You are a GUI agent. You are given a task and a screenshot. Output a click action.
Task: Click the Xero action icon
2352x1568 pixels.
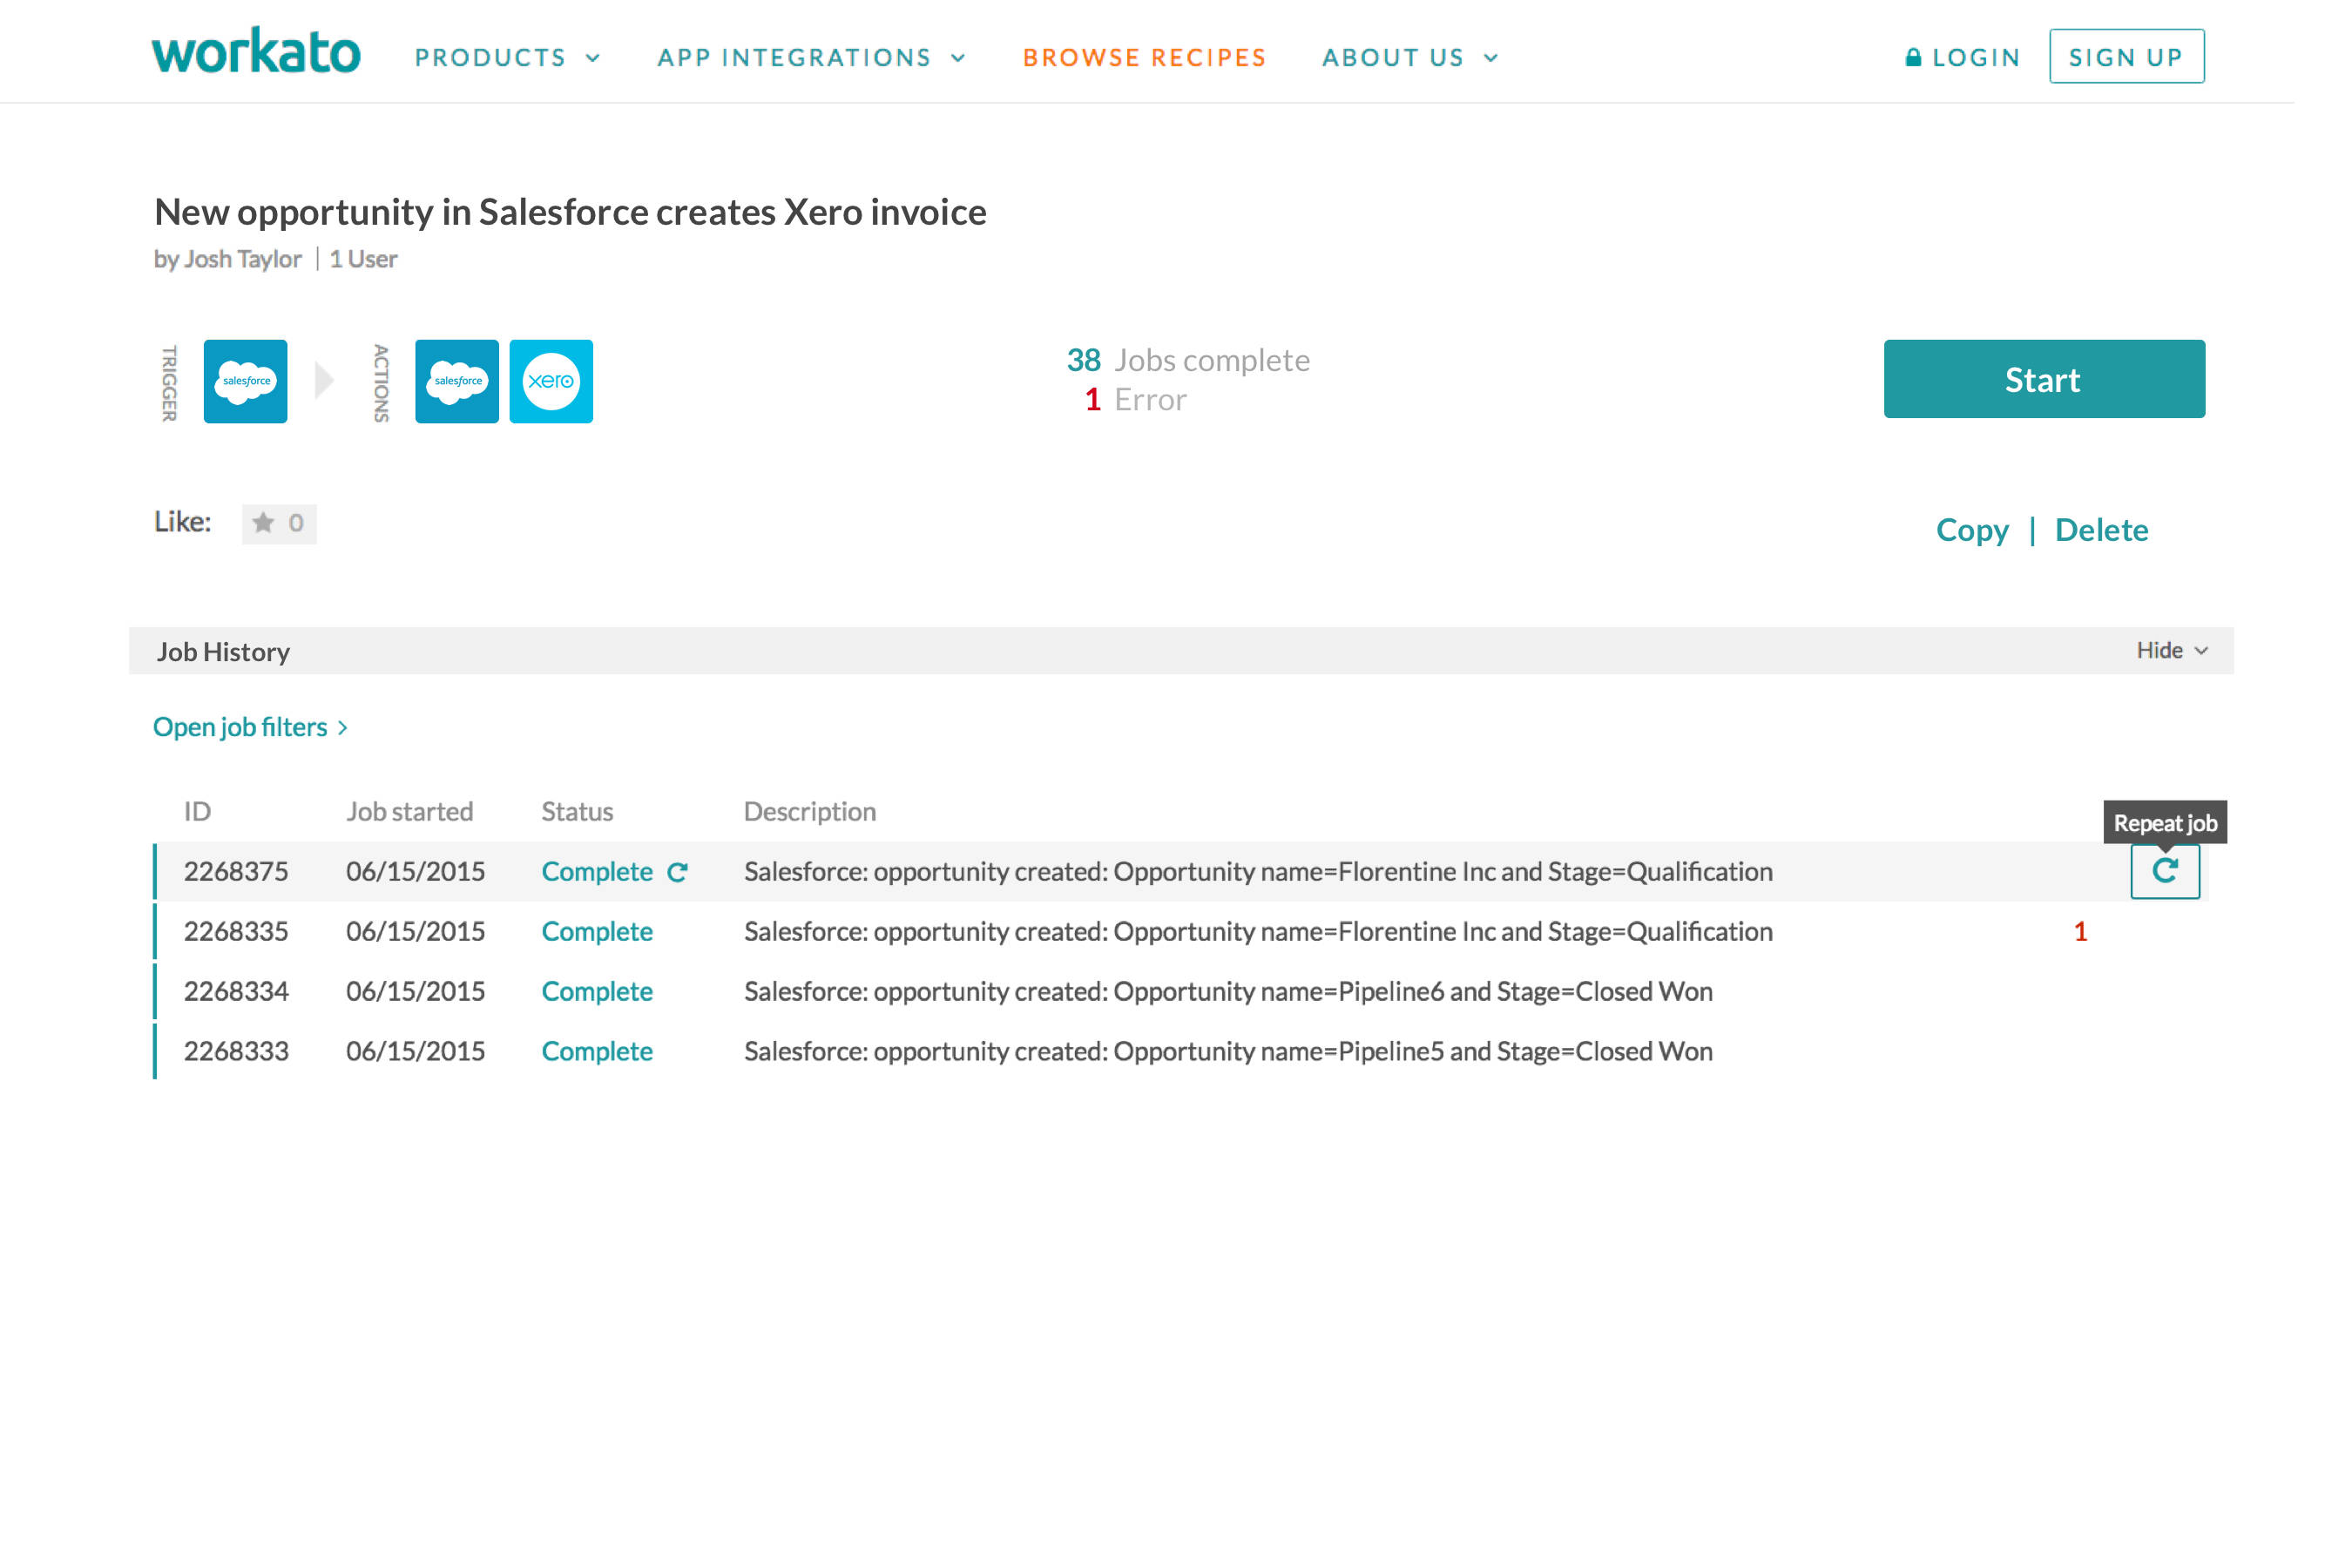(551, 381)
